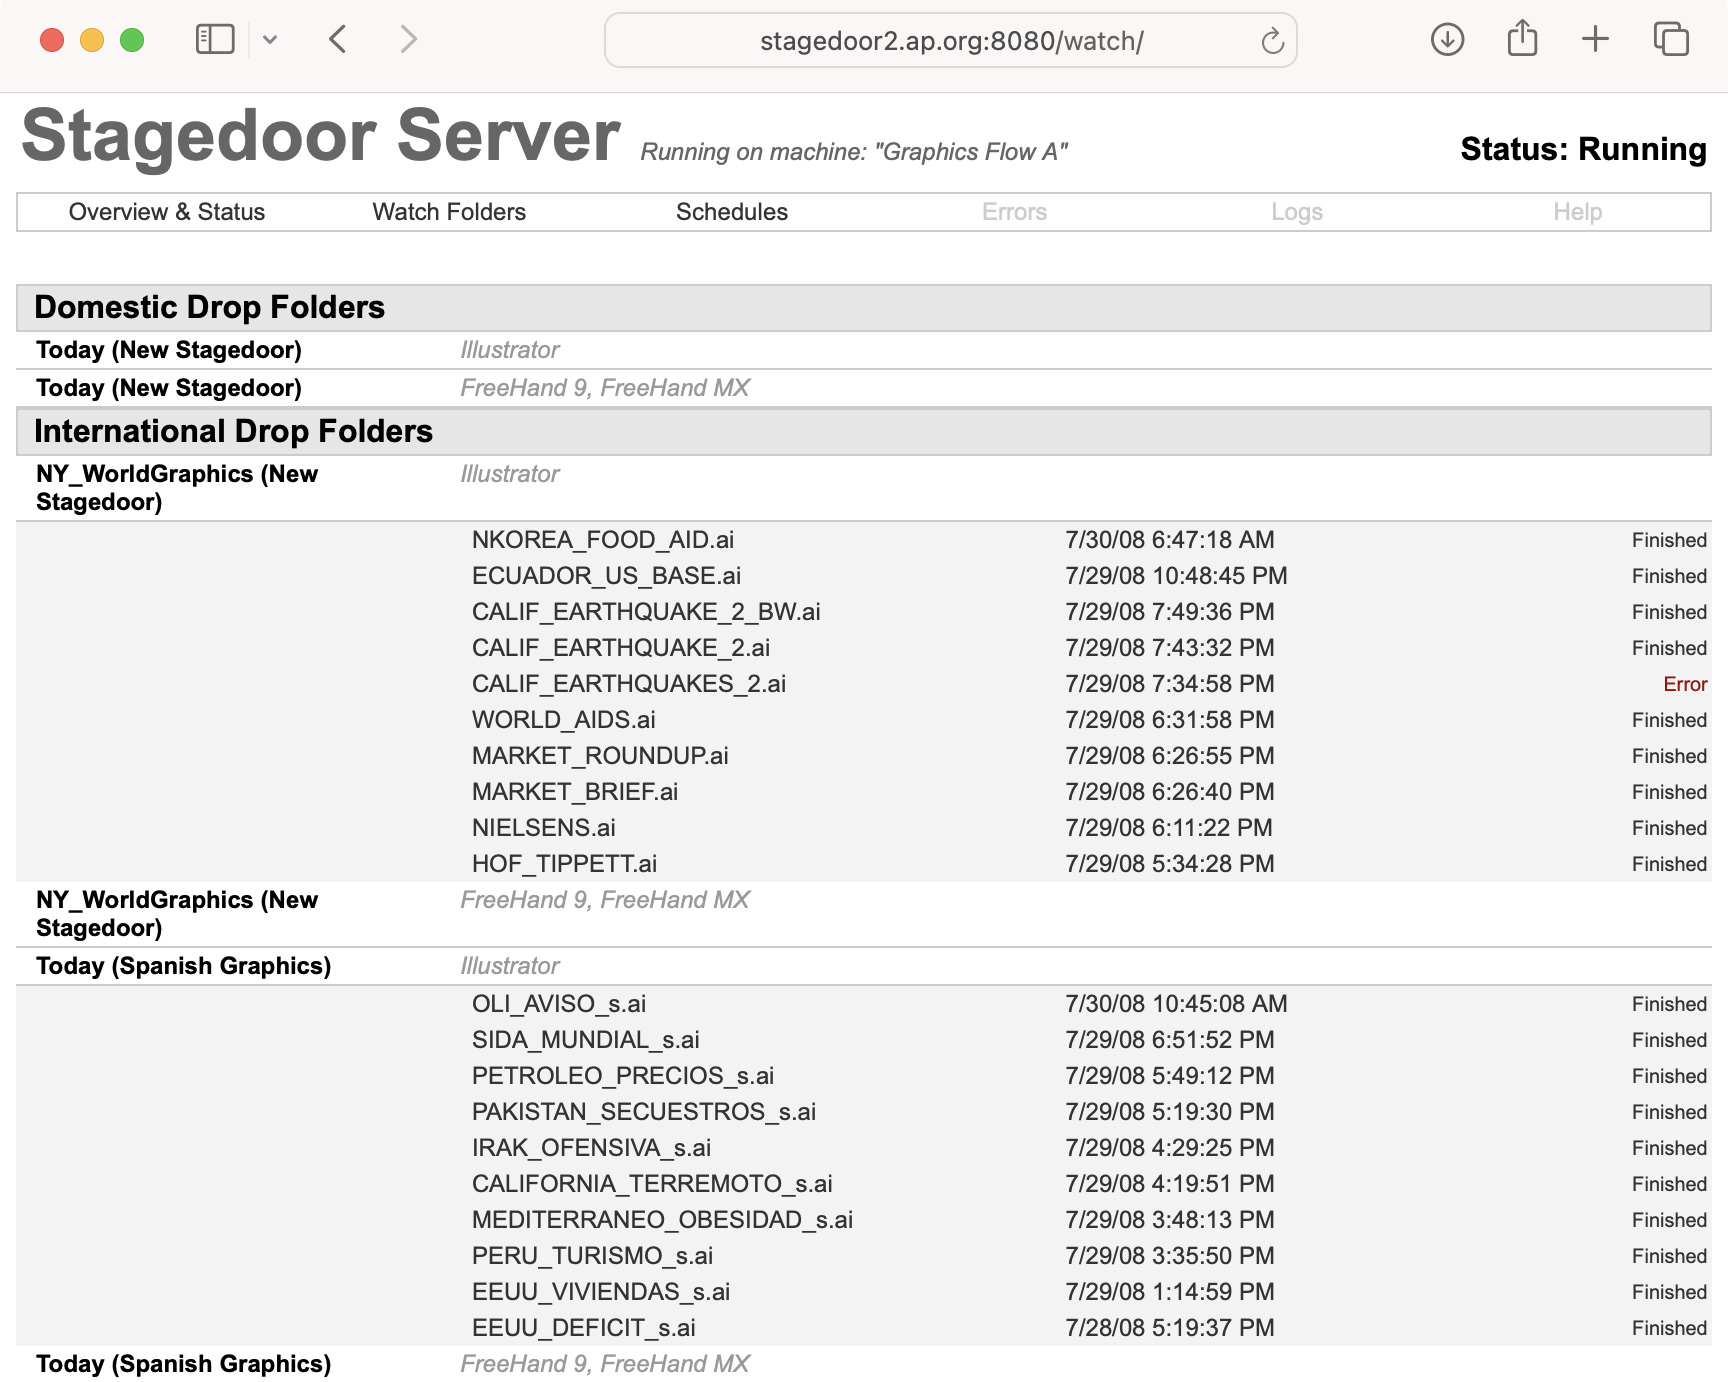Select the Errors tab
The image size is (1728, 1382).
(x=1014, y=212)
